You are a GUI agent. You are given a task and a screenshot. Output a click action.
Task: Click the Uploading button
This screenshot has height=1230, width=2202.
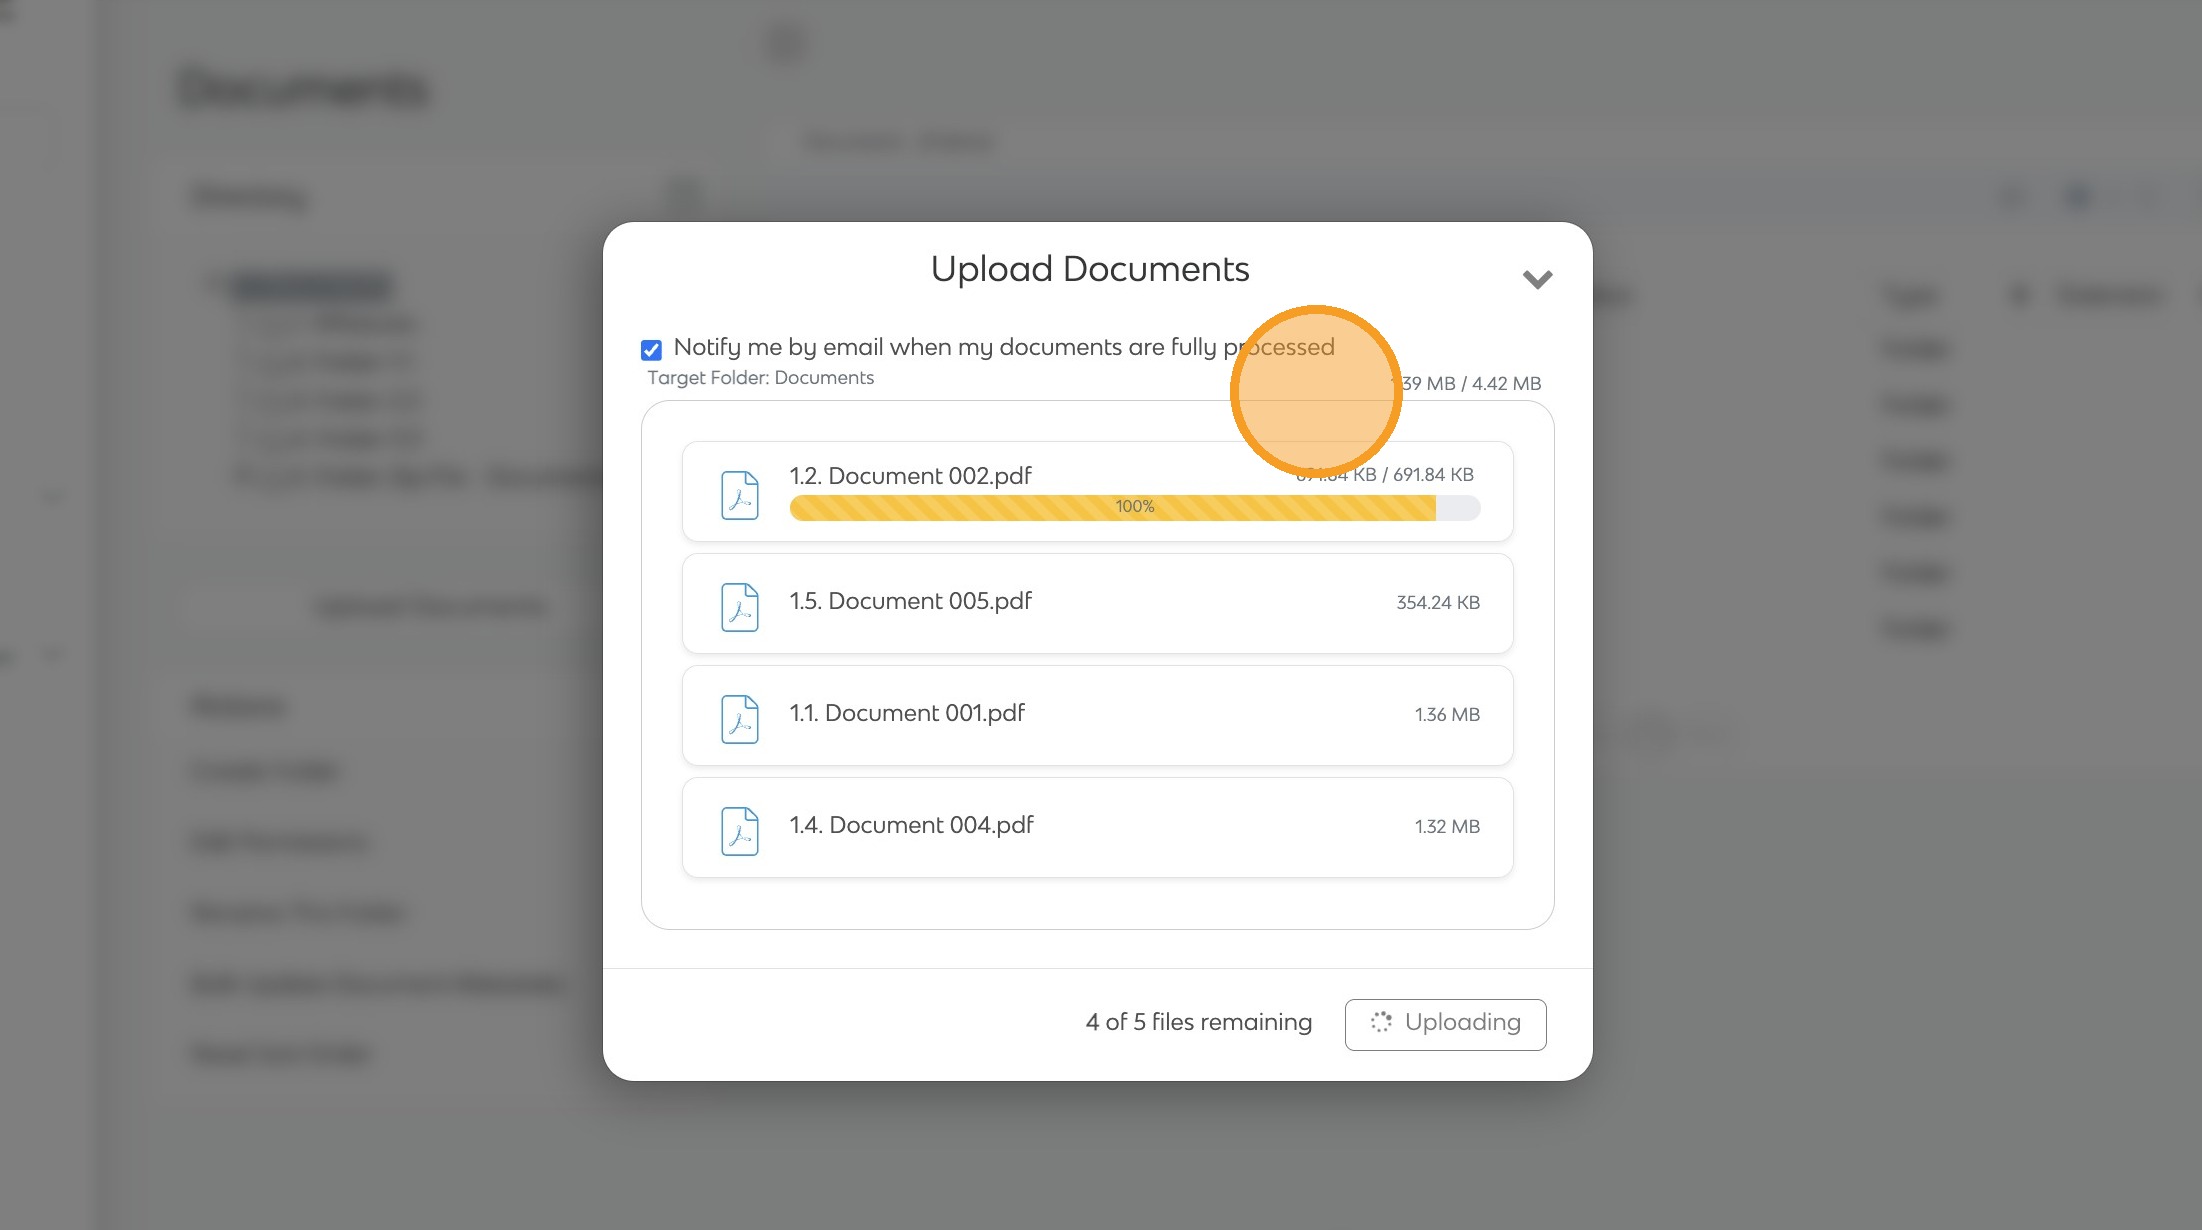coord(1445,1024)
